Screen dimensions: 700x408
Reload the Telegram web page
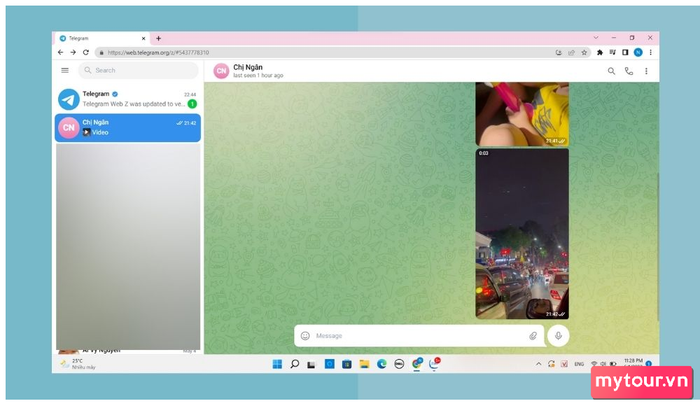coord(86,52)
